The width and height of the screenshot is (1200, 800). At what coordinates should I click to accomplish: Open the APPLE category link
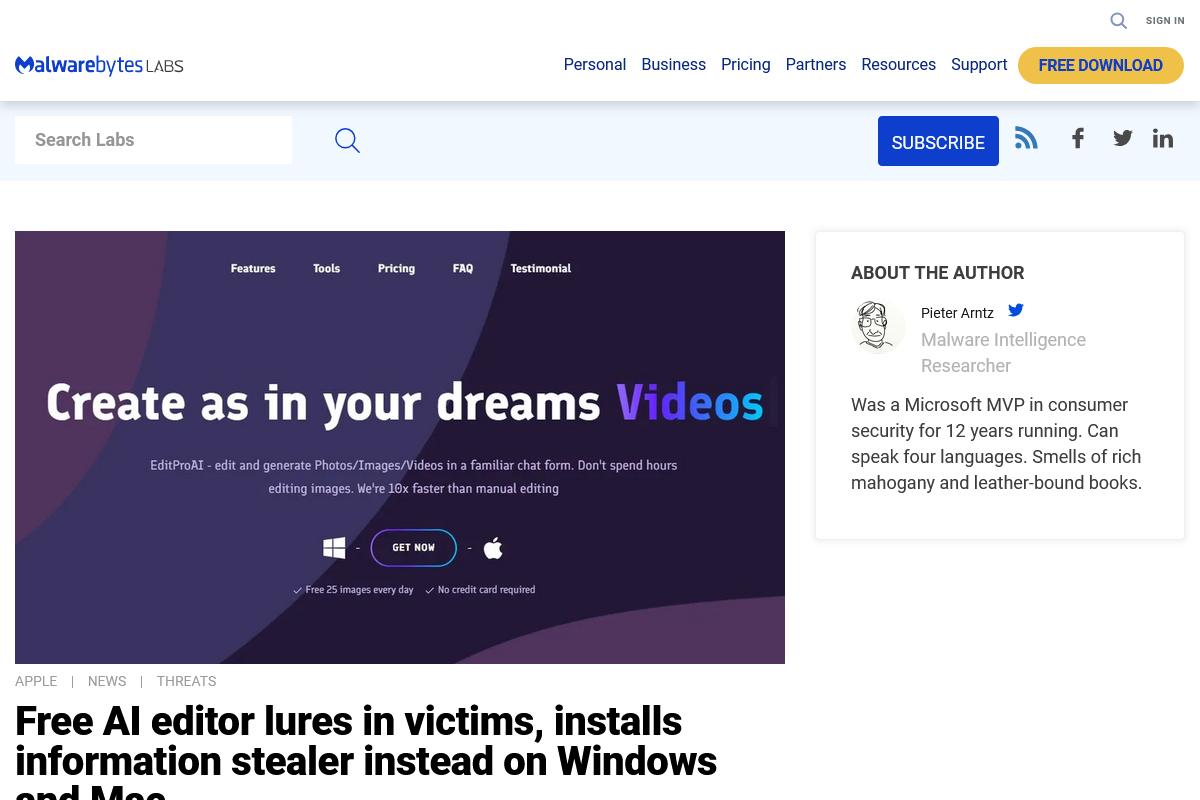click(36, 681)
